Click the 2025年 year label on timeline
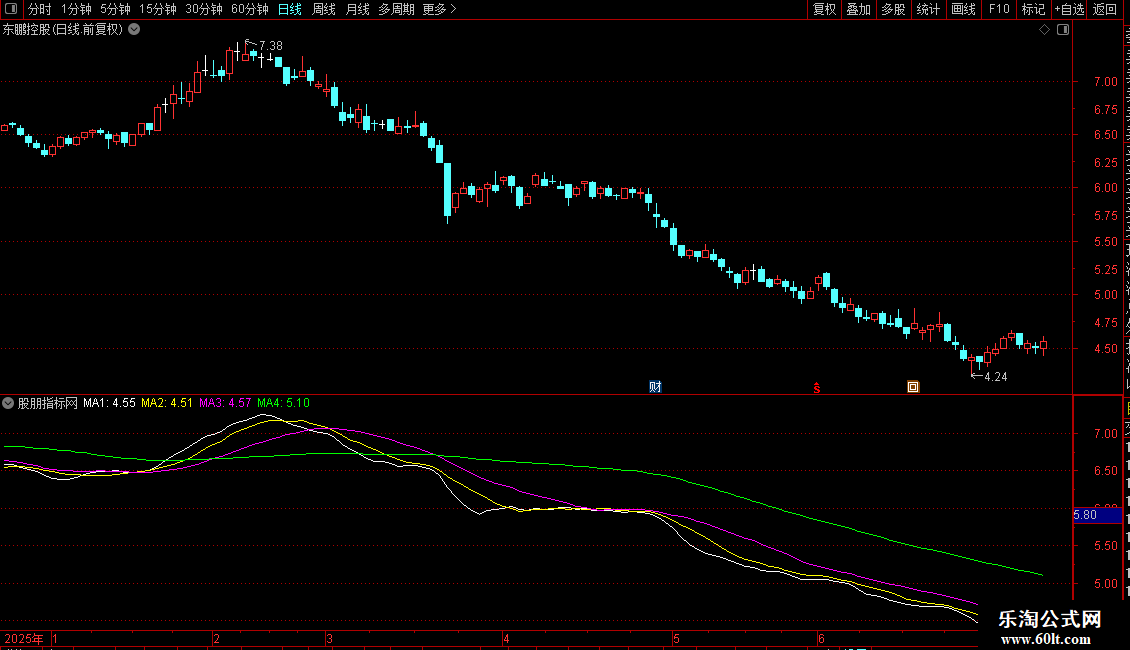1130x650 pixels. (24, 638)
